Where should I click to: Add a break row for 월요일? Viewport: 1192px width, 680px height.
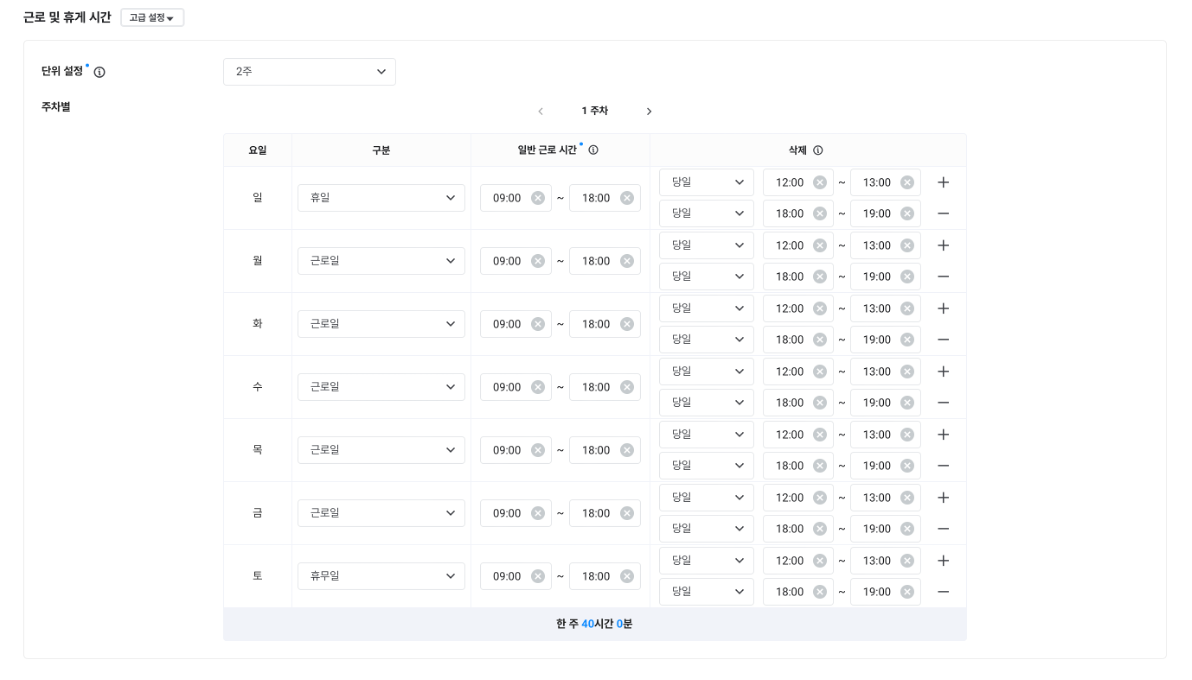pyautogui.click(x=943, y=245)
